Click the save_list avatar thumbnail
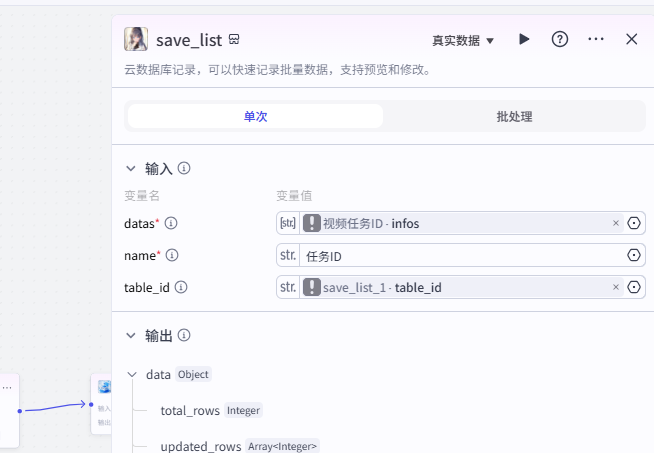654x453 pixels. pyautogui.click(x=136, y=39)
